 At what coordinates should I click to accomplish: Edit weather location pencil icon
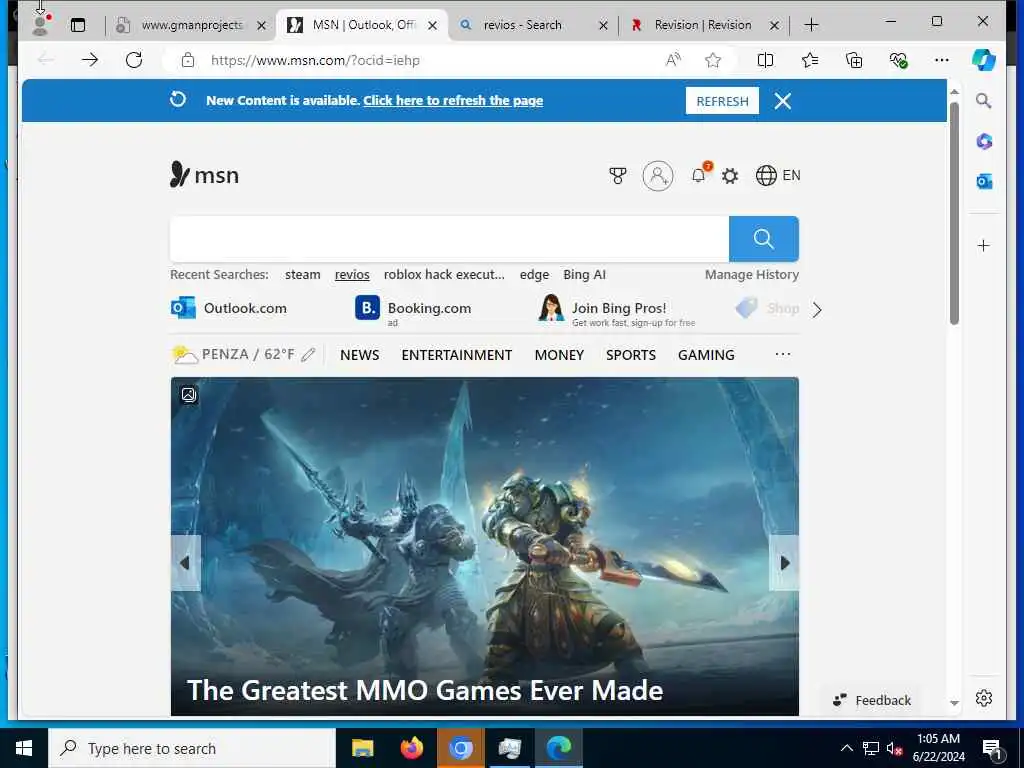308,355
